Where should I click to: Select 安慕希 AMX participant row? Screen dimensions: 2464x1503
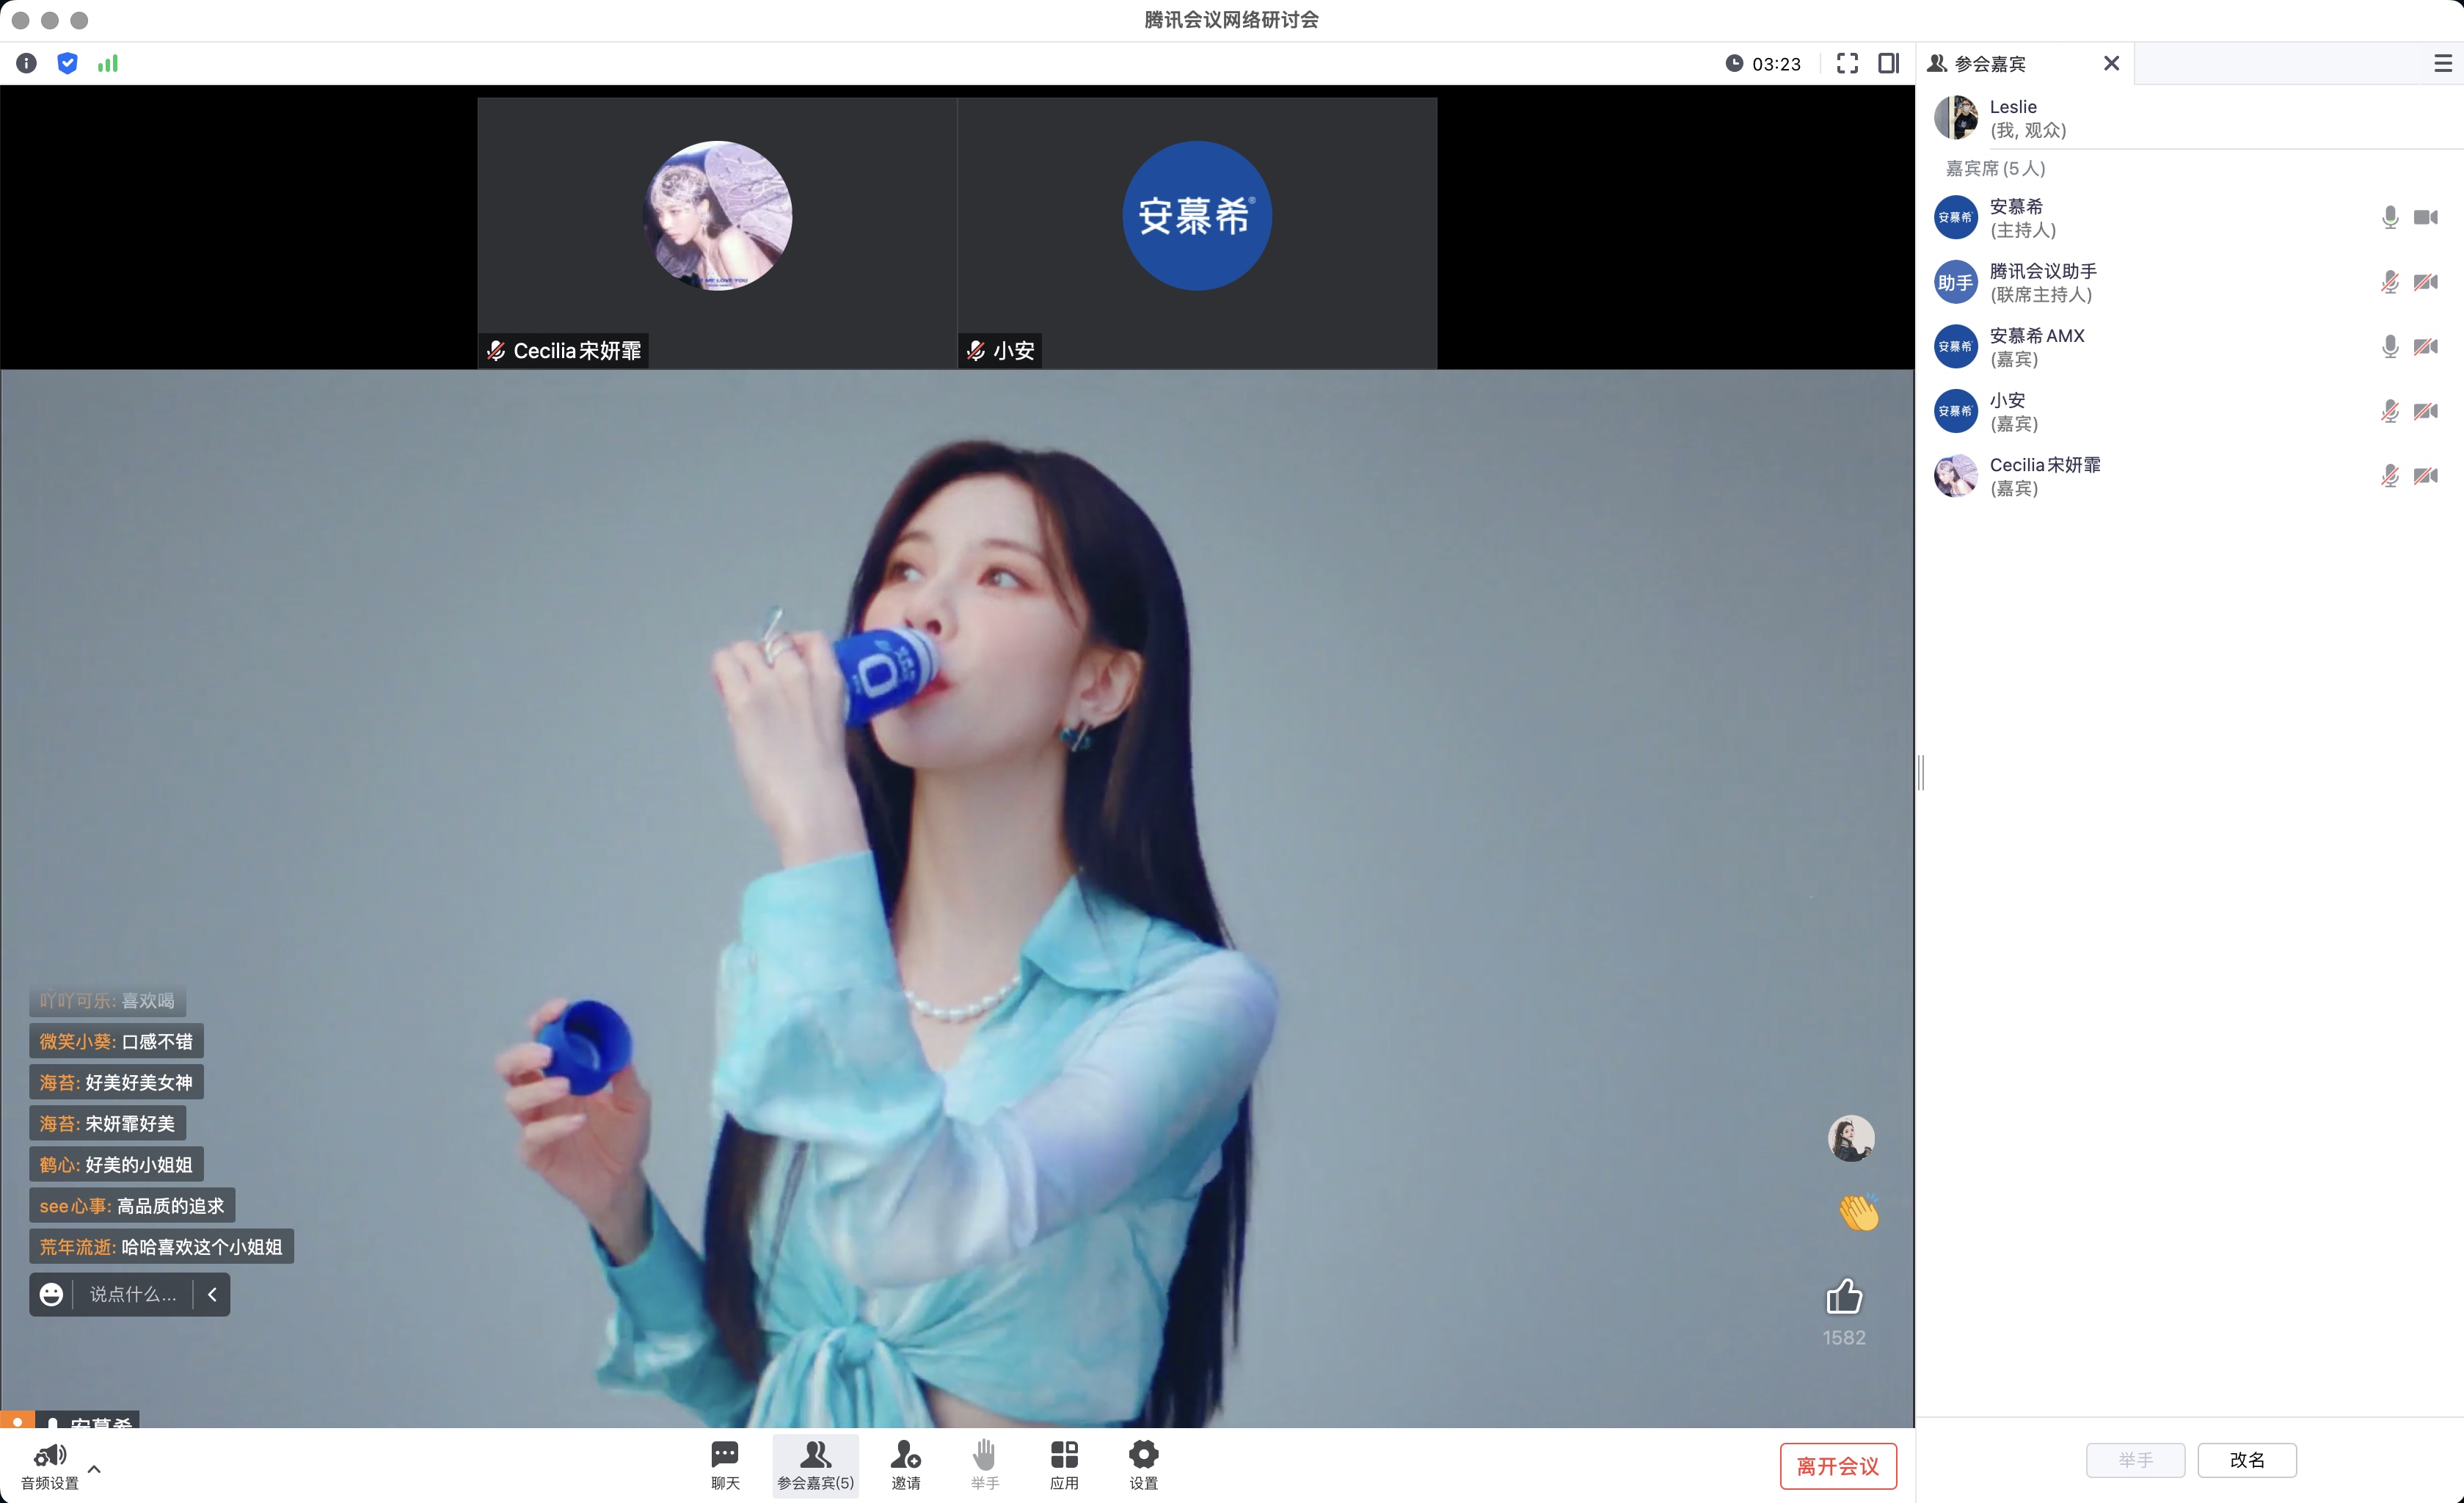point(2190,346)
